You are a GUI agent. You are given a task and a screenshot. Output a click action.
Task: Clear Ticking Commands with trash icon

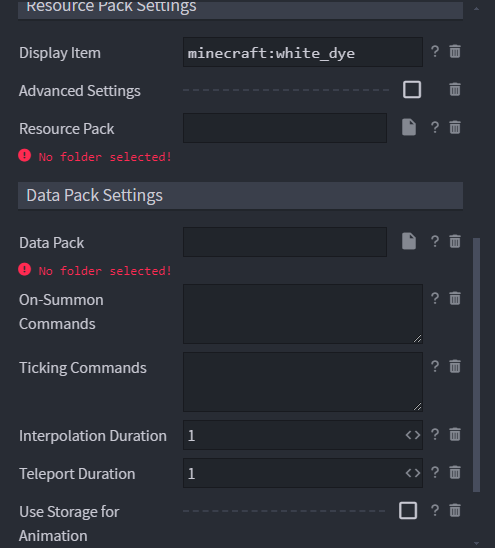[455, 367]
